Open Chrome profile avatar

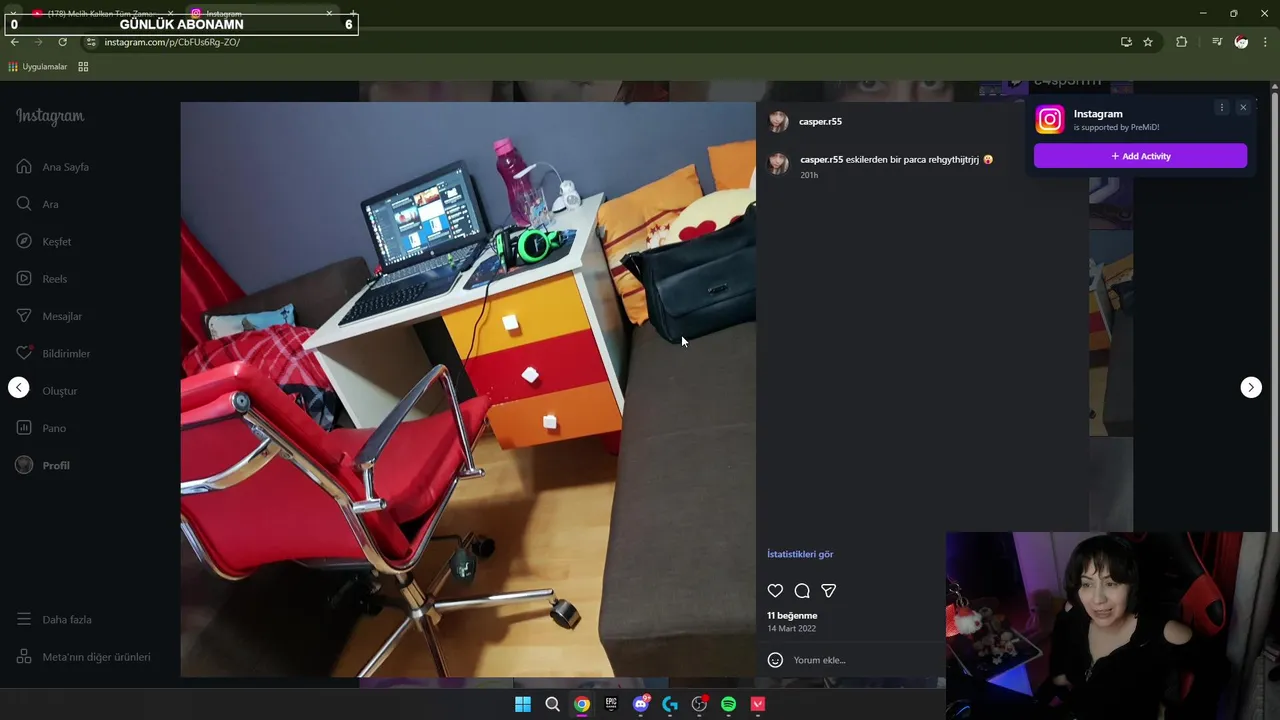pos(1241,42)
